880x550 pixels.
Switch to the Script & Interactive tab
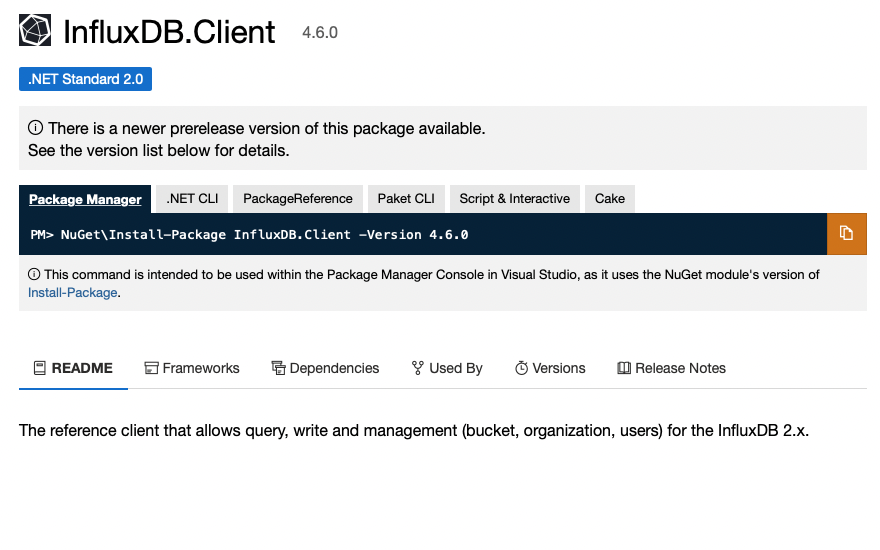(x=514, y=199)
